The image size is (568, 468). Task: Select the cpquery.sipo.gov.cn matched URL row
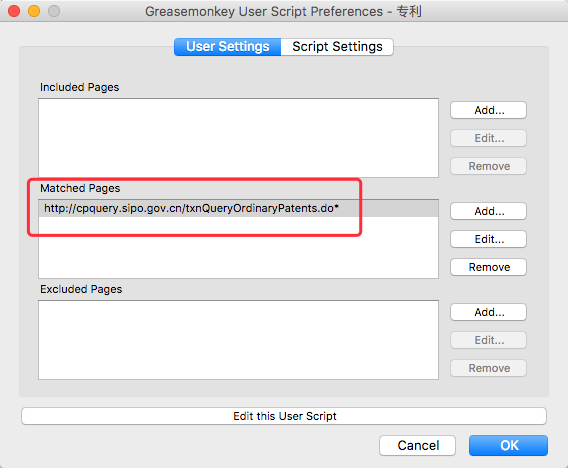(238, 208)
